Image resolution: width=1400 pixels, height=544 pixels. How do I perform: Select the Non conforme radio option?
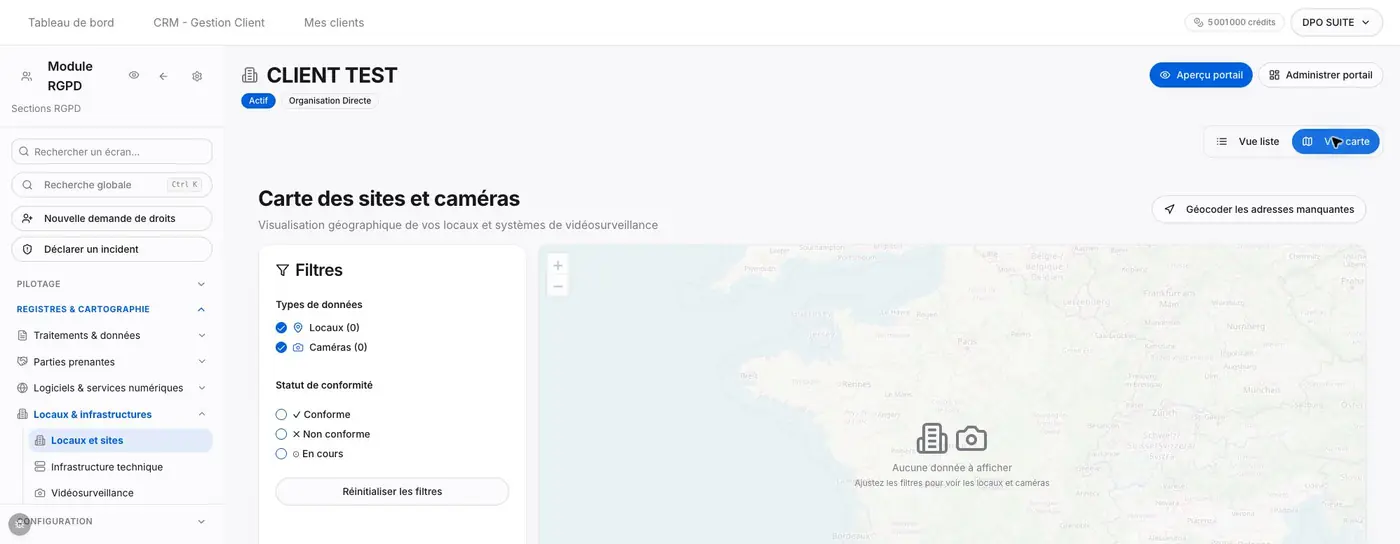coord(281,435)
